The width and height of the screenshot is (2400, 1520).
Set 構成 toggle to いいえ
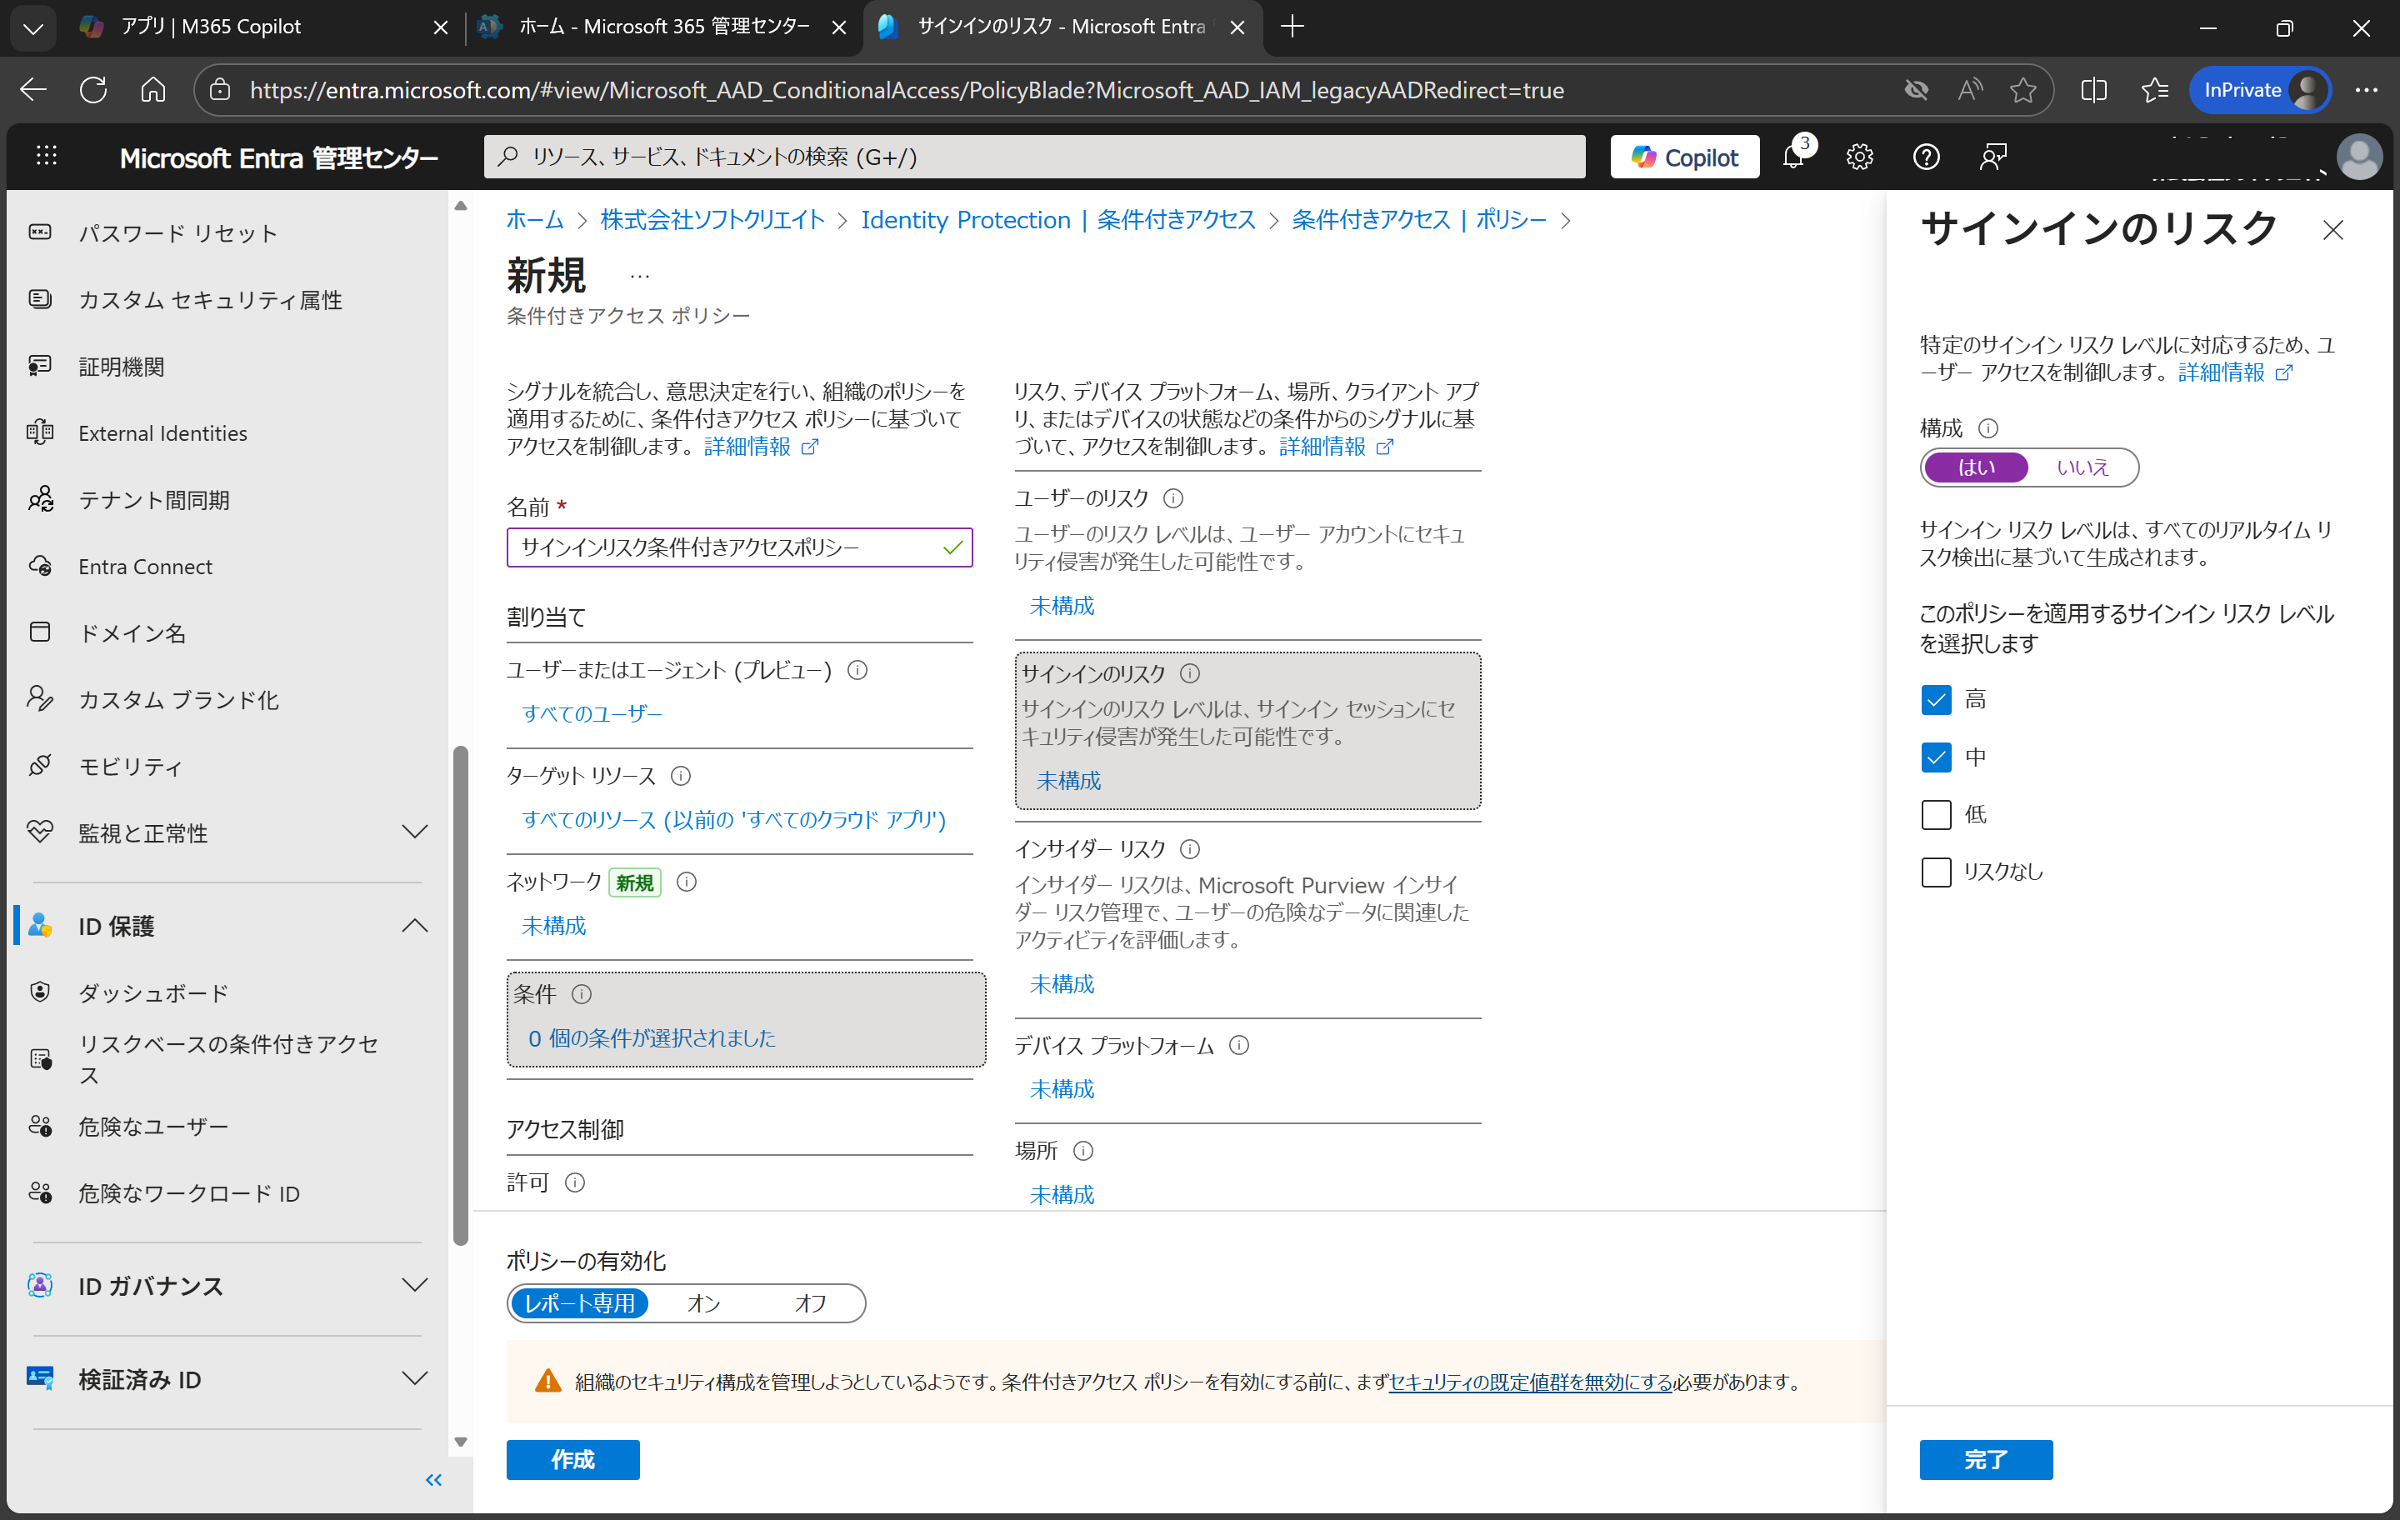click(x=2082, y=467)
